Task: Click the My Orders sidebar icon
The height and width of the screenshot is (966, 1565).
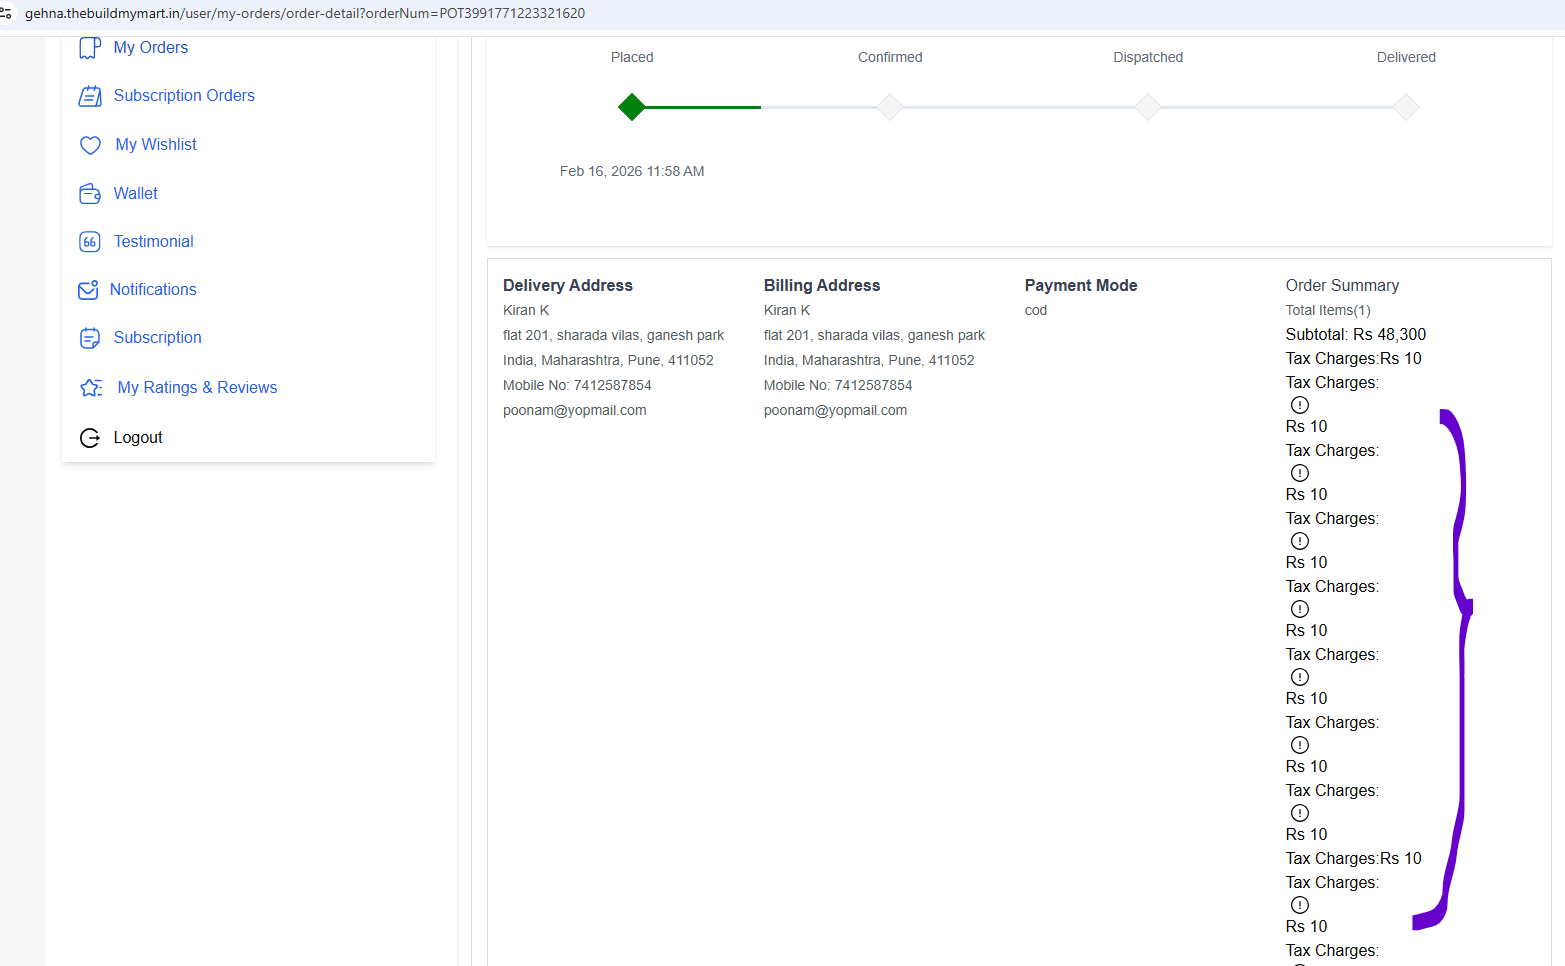Action: point(90,48)
